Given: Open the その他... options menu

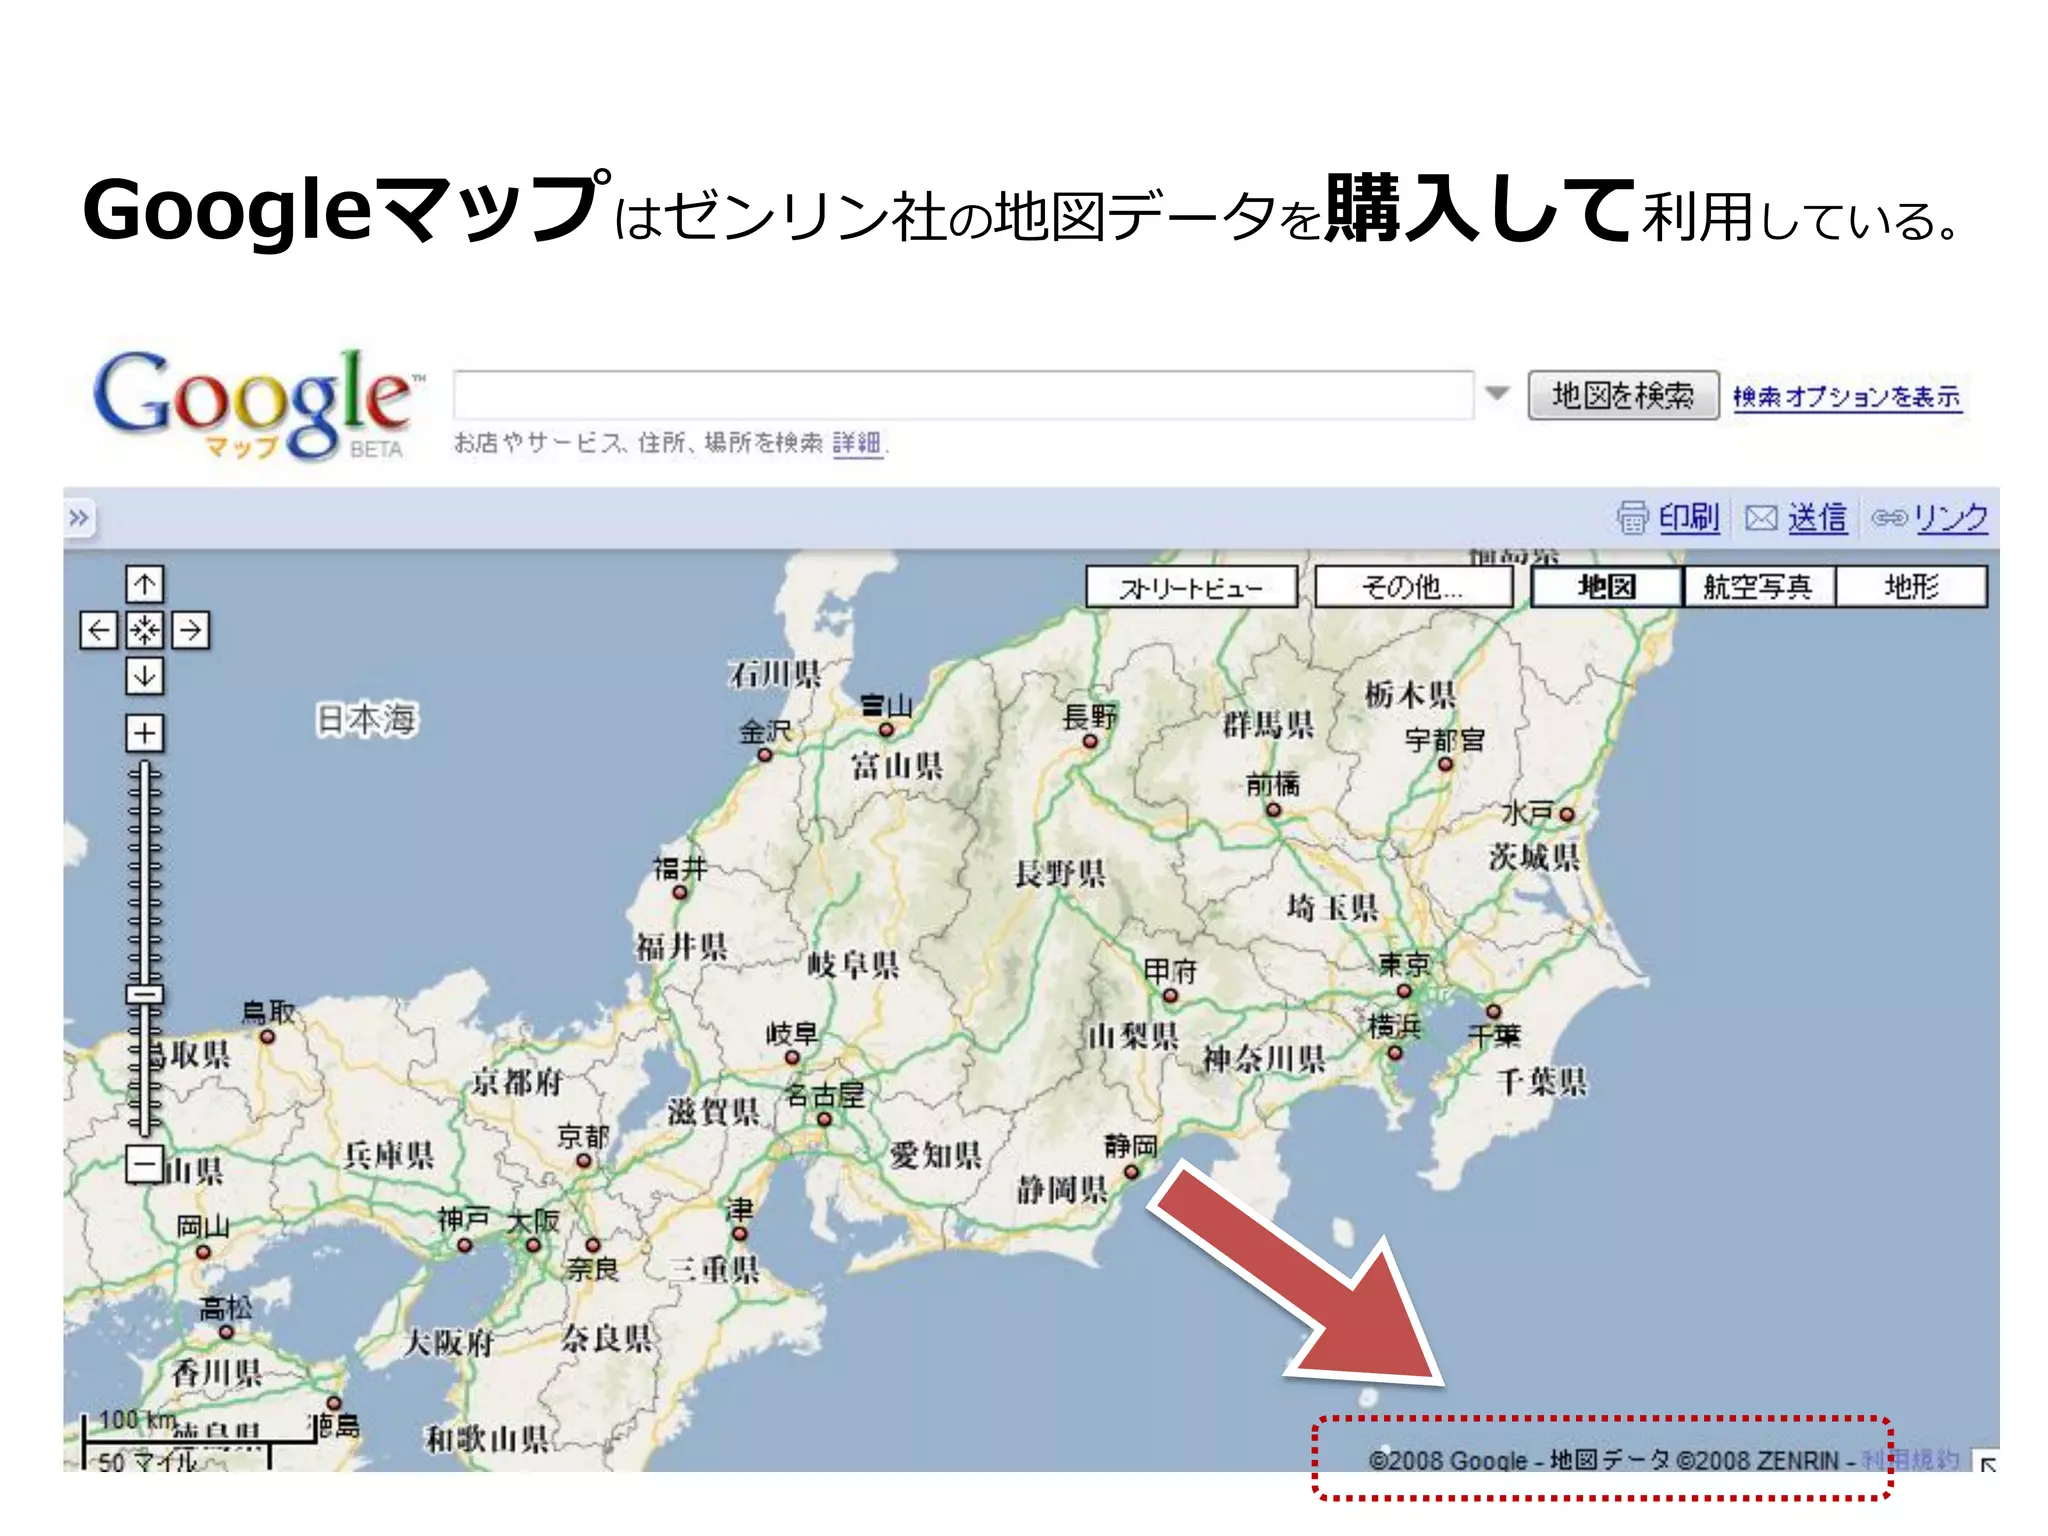Looking at the screenshot, I should [x=1412, y=587].
